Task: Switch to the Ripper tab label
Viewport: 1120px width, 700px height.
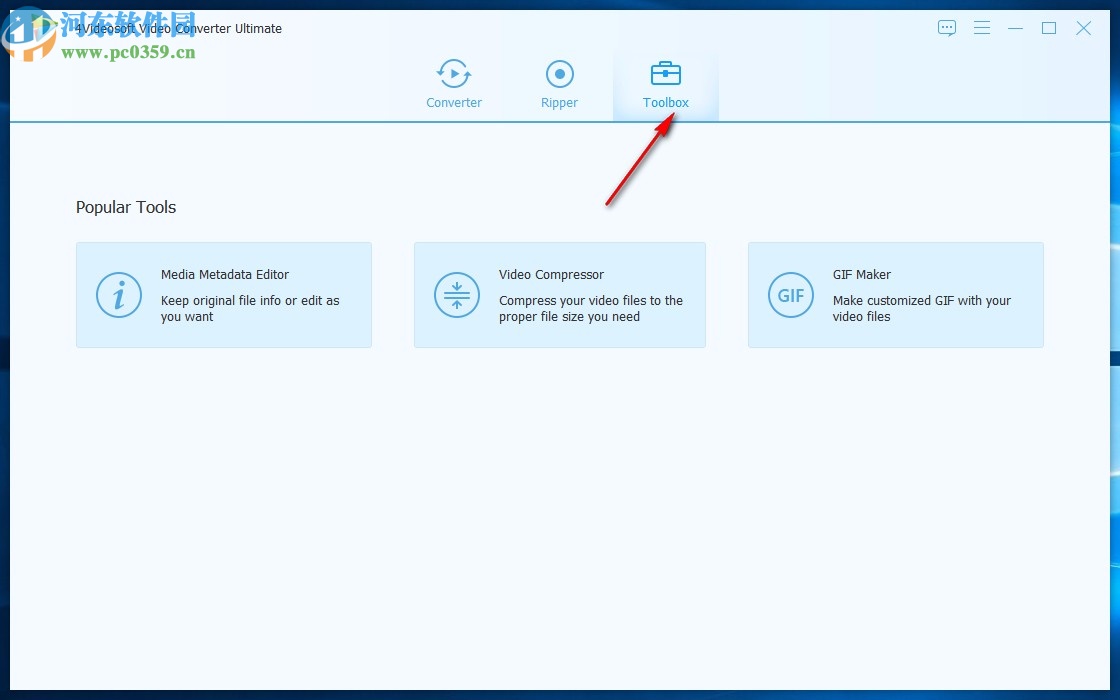Action: tap(559, 103)
